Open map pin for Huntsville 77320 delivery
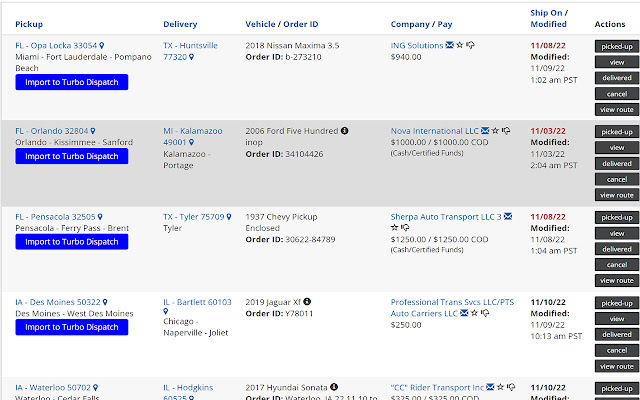 191,57
